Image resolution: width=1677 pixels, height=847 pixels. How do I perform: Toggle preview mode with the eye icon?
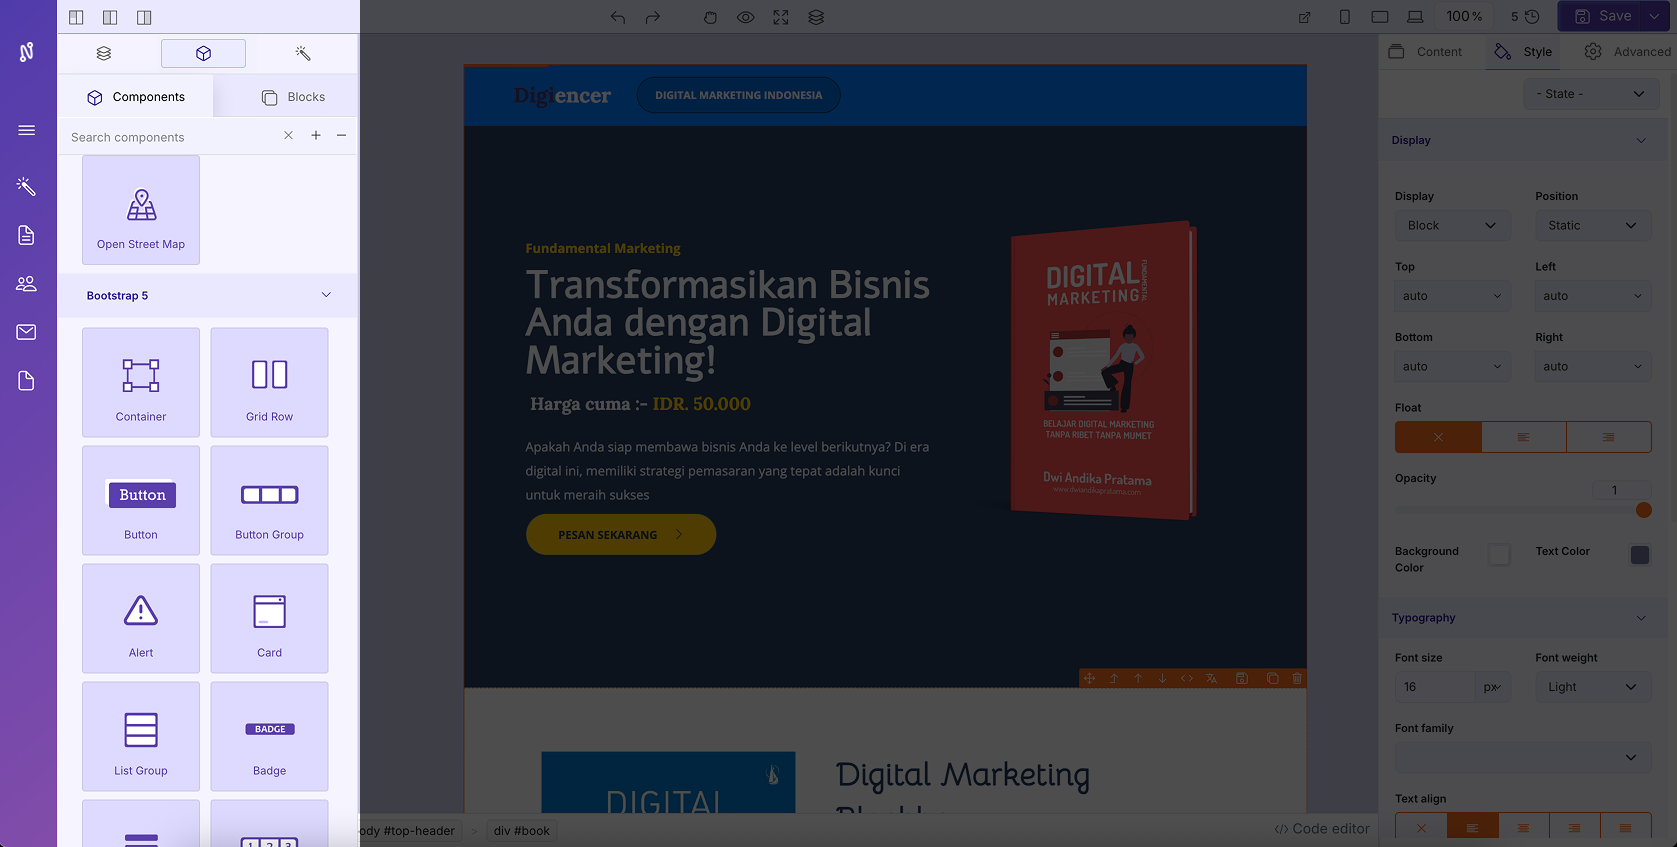click(746, 17)
